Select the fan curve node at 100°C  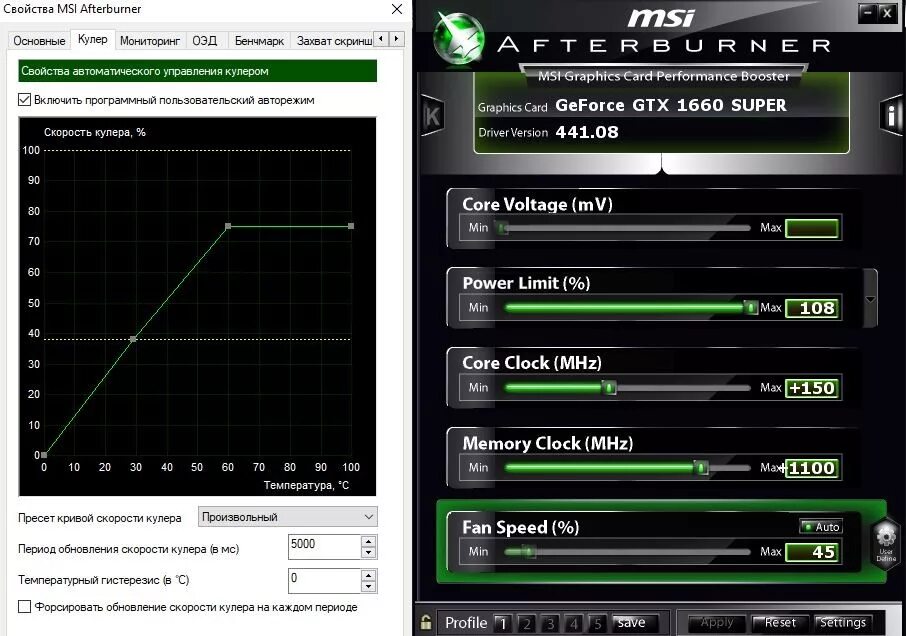(351, 226)
